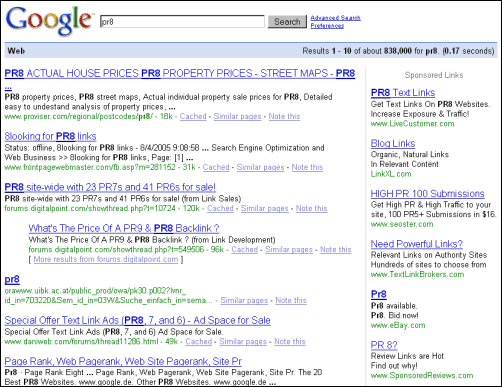Click the orawww.uibk.ac.at green URL text
Viewport: 502px width, 387px height.
point(108,296)
